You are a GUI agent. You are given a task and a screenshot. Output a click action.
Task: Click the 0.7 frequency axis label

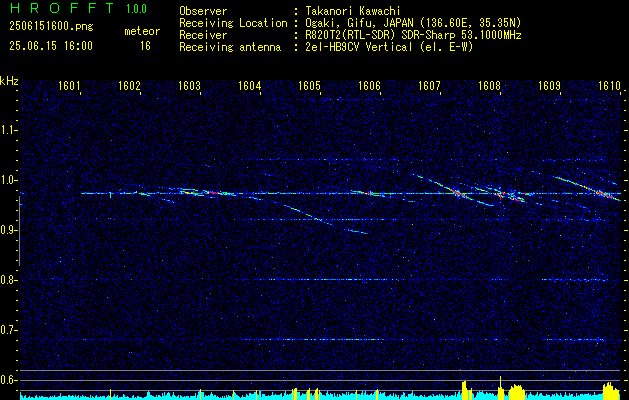[8, 330]
